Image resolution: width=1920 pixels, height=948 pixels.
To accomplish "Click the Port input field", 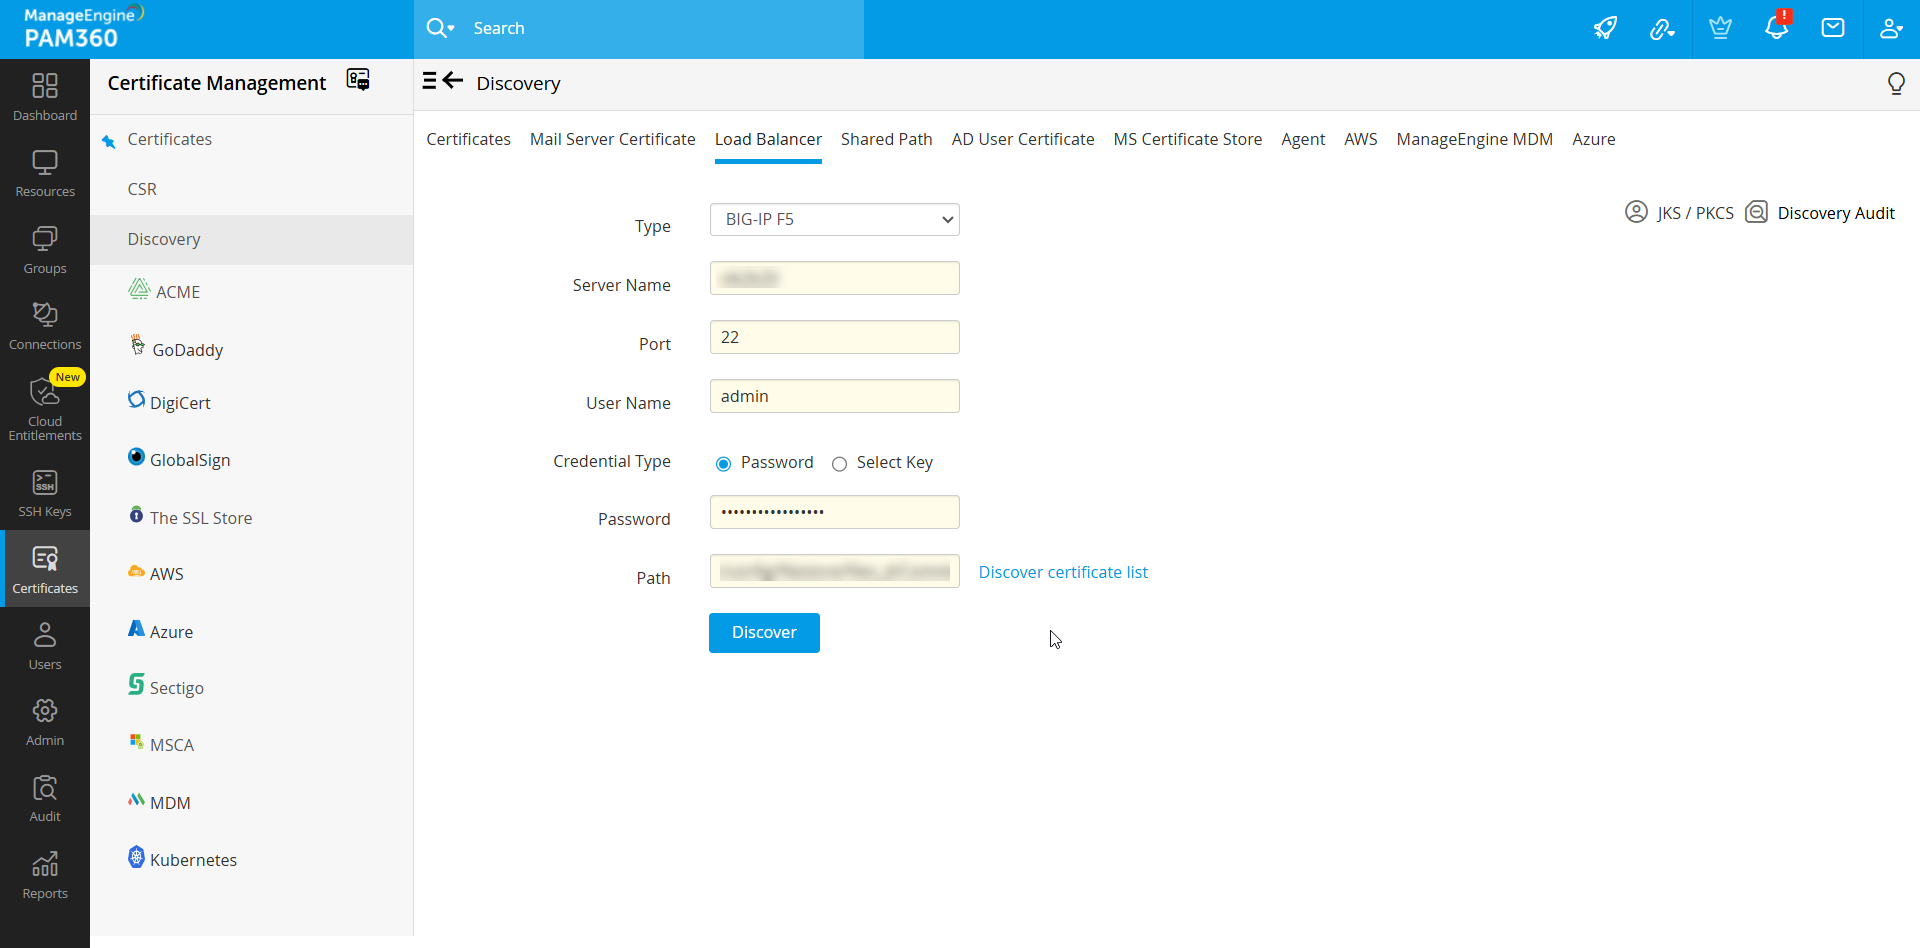I will 834,338.
